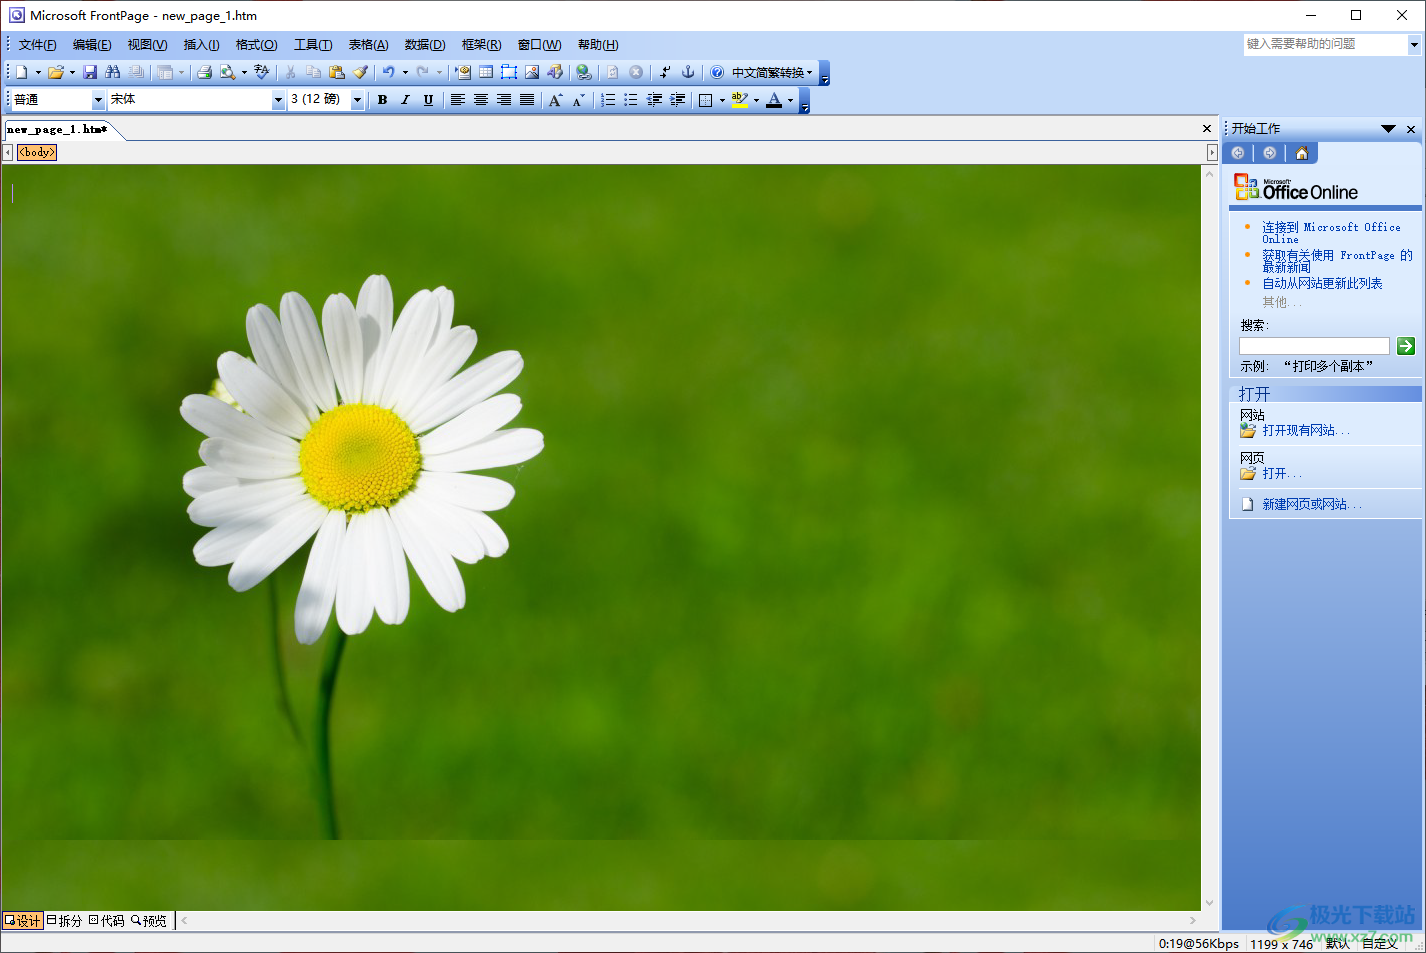Print the page using the printer icon
This screenshot has height=953, width=1426.
click(204, 72)
